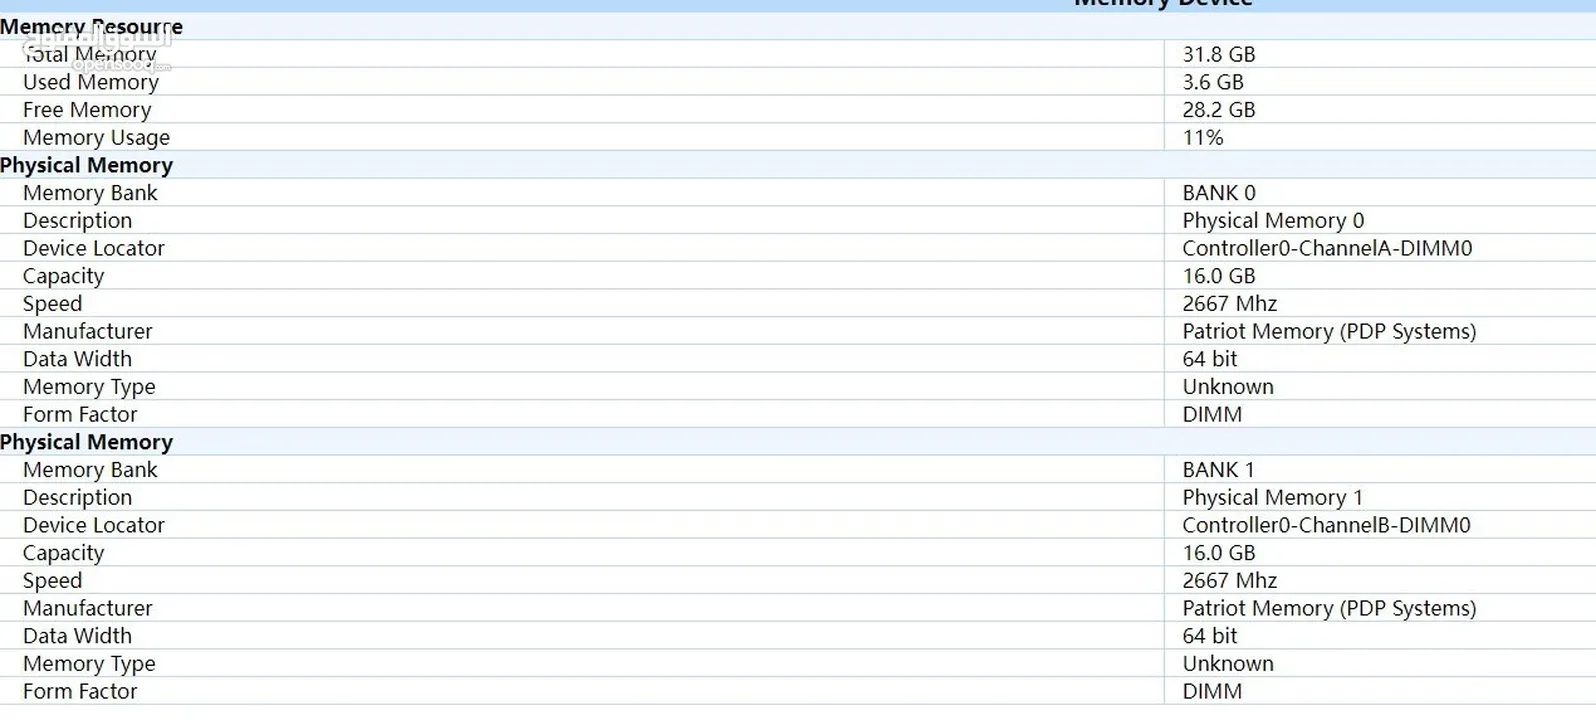Image resolution: width=1596 pixels, height=720 pixels.
Task: Select the 64 bit value for BANK 1
Action: click(x=1210, y=636)
